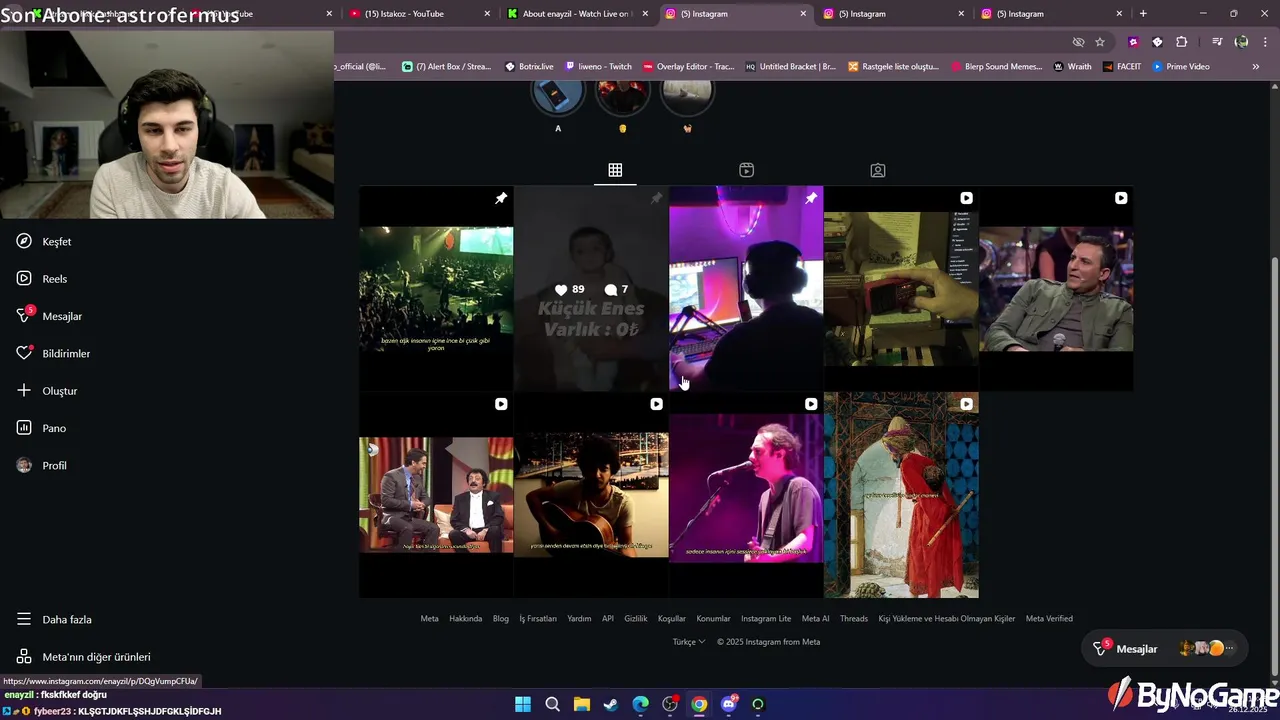Bookmark this page with the star icon
The width and height of the screenshot is (1280, 720).
1100,42
